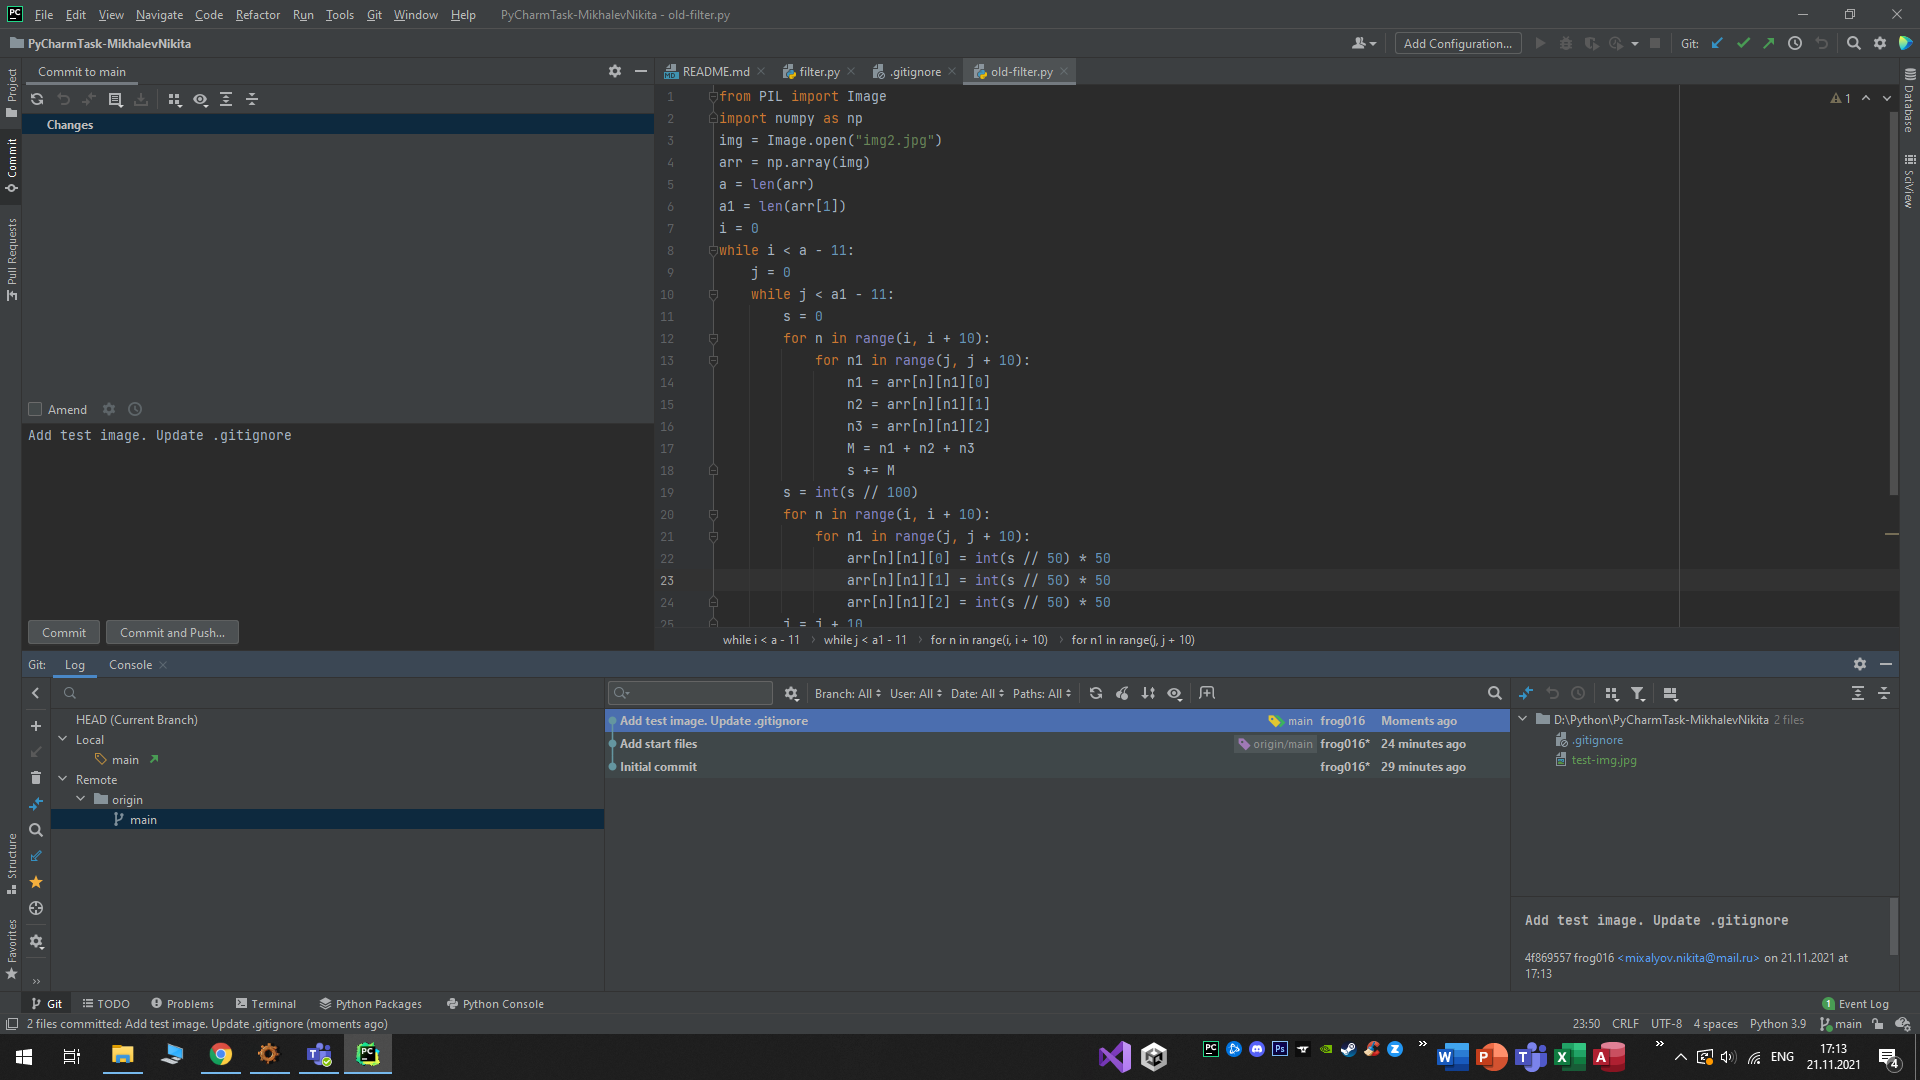Open commit message history clock icon
The image size is (1920, 1080).
[x=135, y=409]
